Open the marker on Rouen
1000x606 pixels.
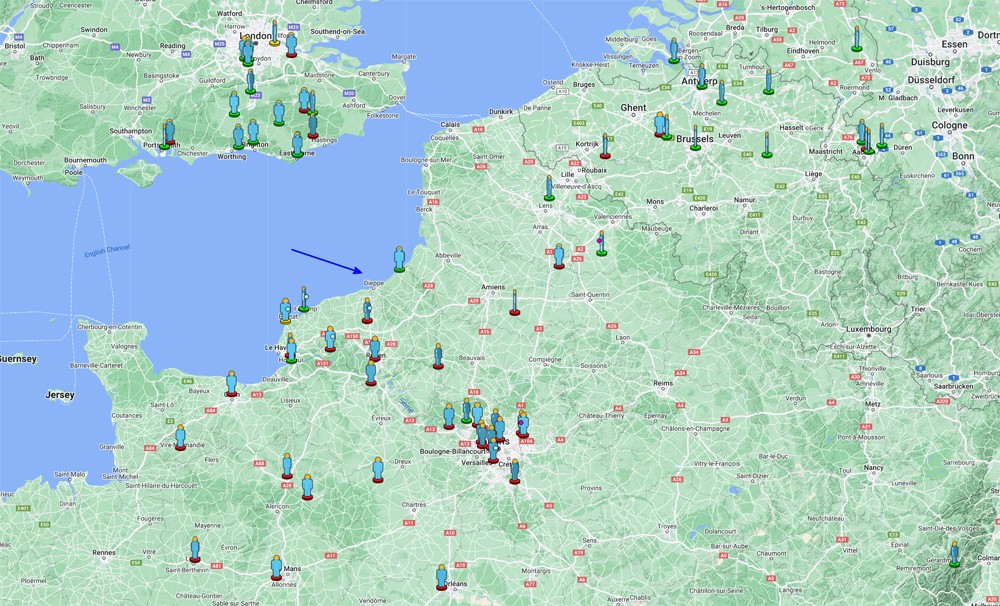tap(375, 350)
